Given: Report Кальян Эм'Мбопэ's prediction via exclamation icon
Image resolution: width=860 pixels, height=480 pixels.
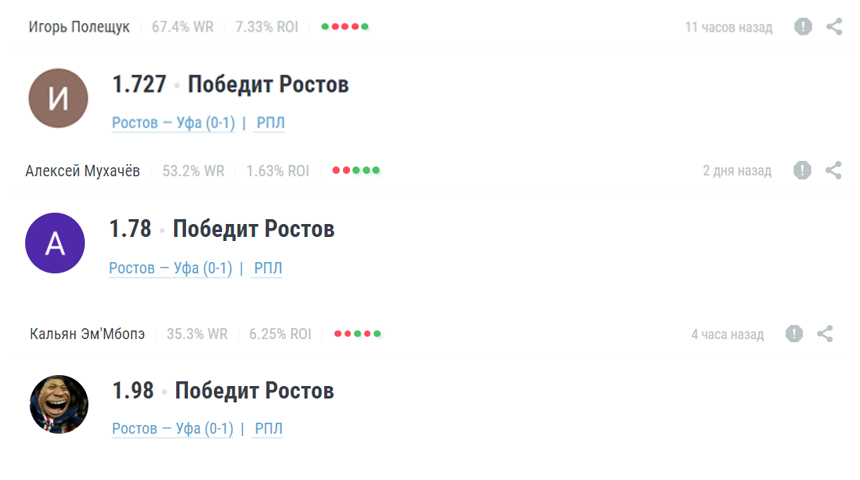Looking at the screenshot, I should (794, 334).
